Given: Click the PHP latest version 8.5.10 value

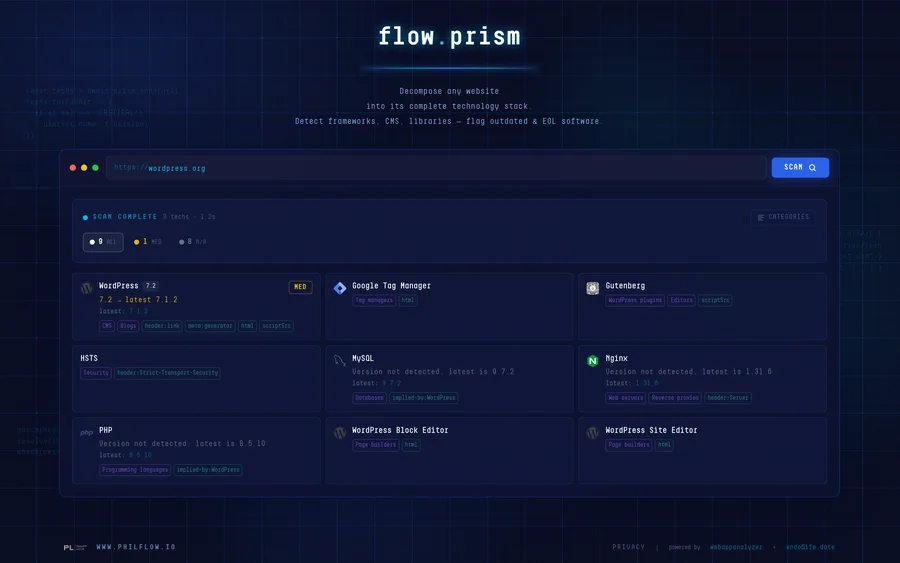Looking at the screenshot, I should (141, 455).
